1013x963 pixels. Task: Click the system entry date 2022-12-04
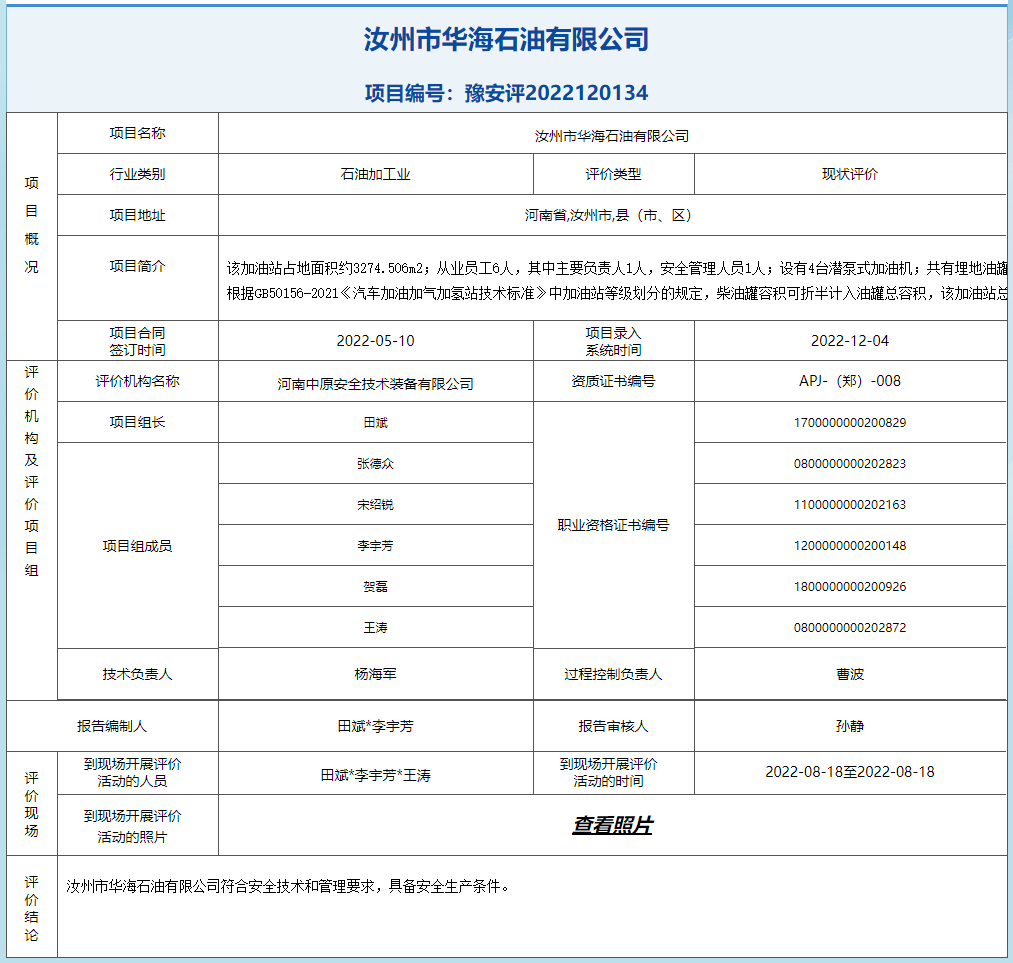click(x=849, y=341)
